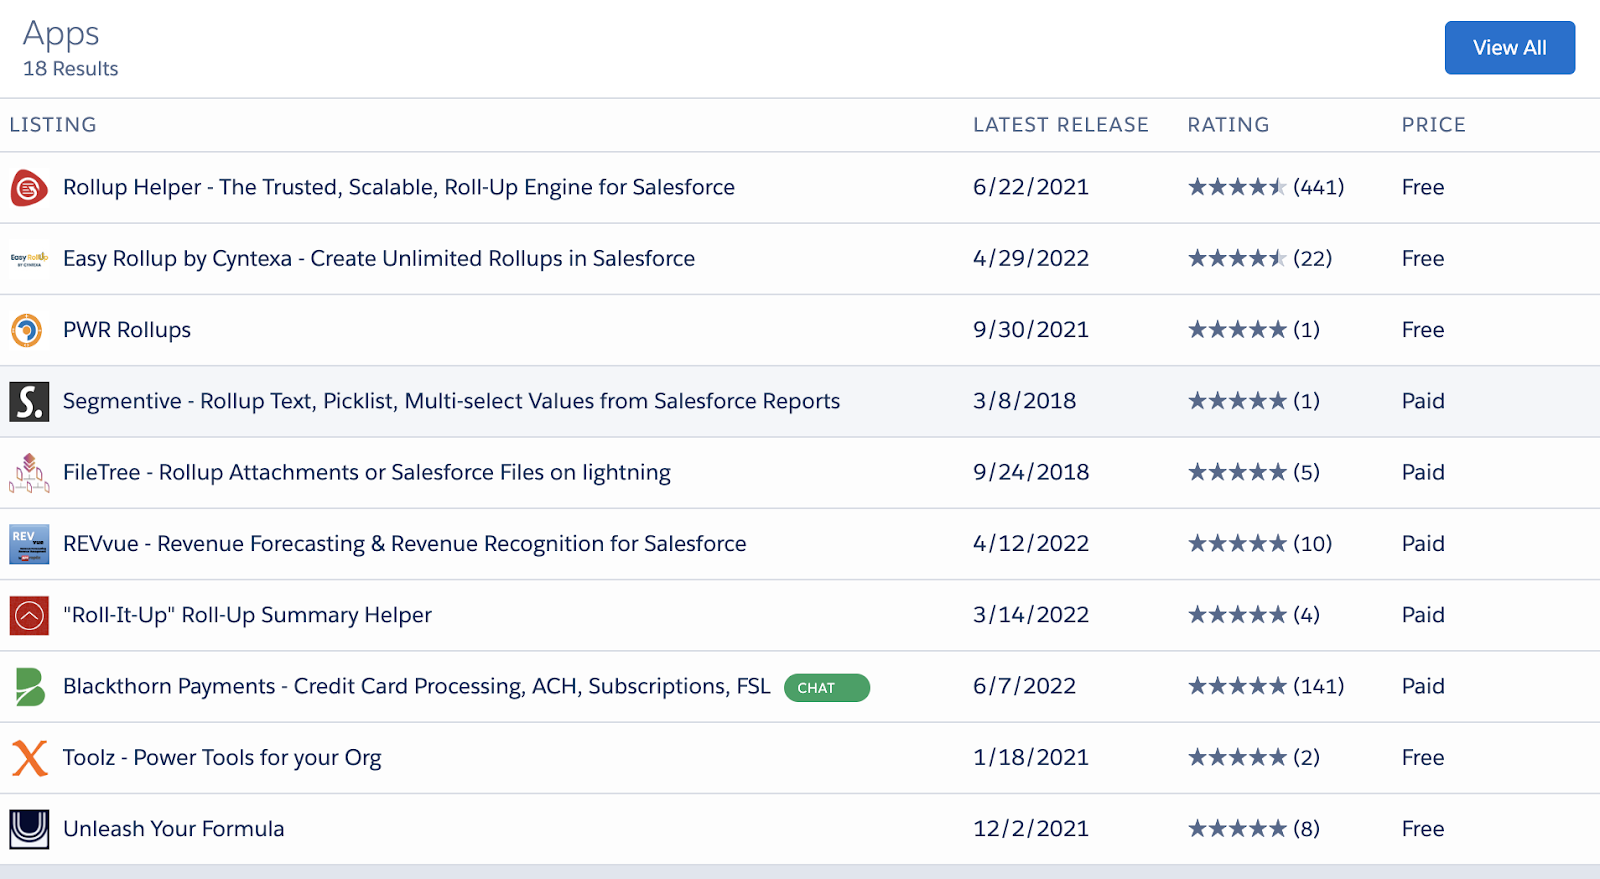The height and width of the screenshot is (879, 1600).
Task: Click the Toolz orange X icon
Action: 30,758
